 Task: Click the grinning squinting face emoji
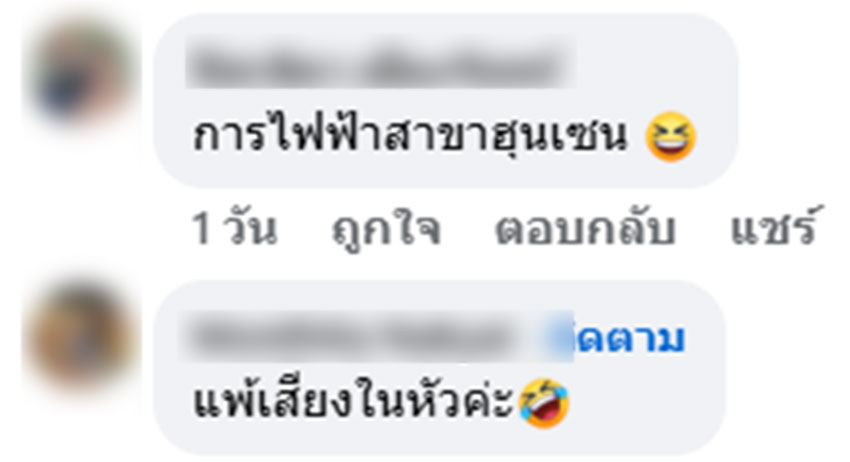(671, 137)
